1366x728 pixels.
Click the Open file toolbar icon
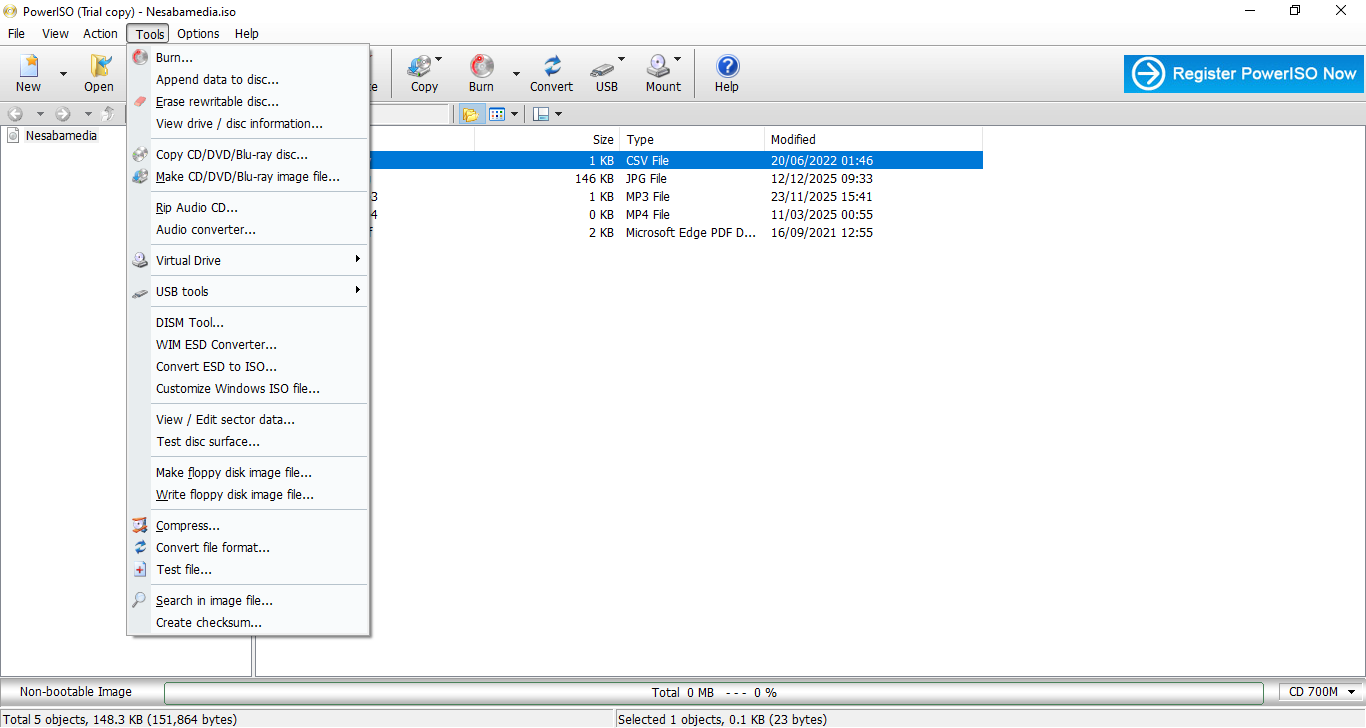tap(99, 72)
